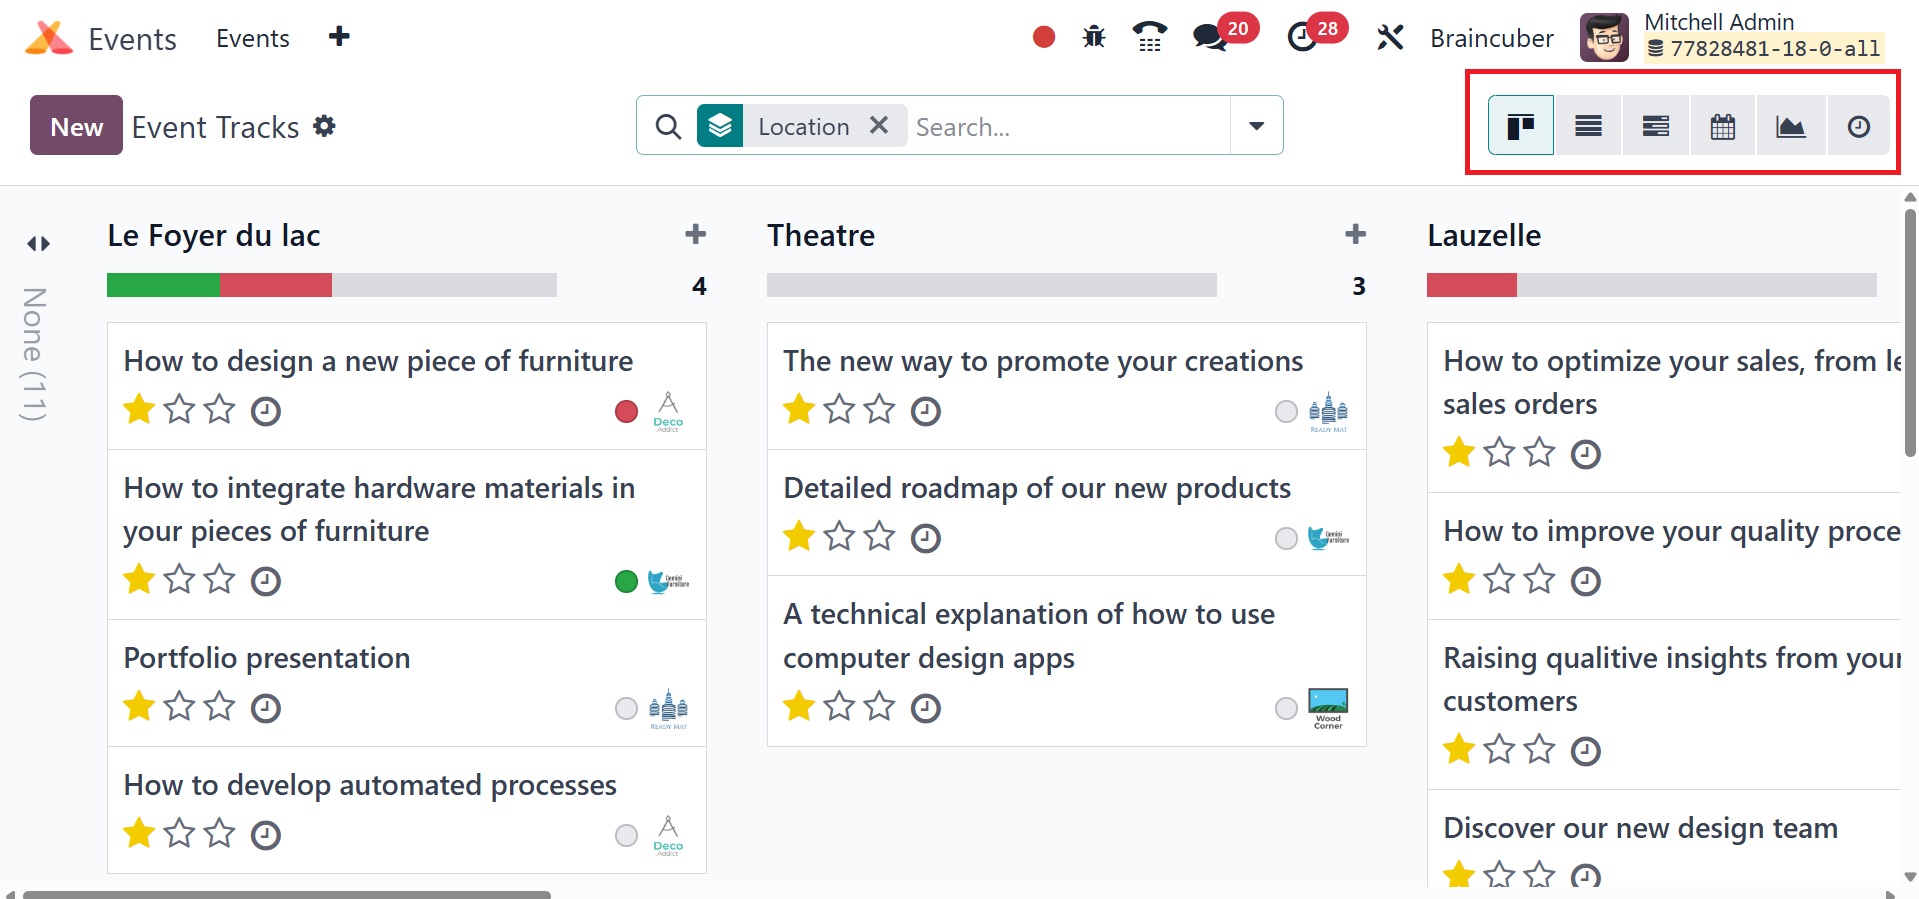Click the New button

coord(76,126)
